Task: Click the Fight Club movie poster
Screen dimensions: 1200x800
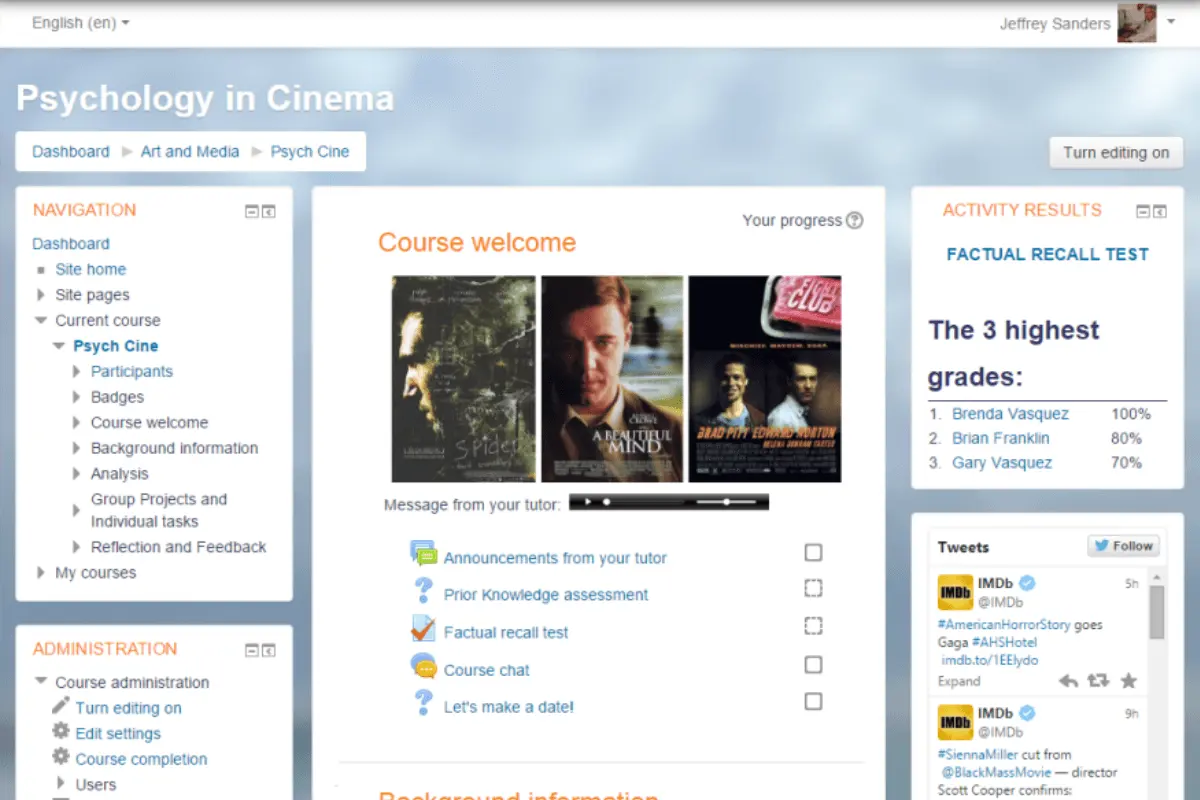Action: click(x=764, y=379)
